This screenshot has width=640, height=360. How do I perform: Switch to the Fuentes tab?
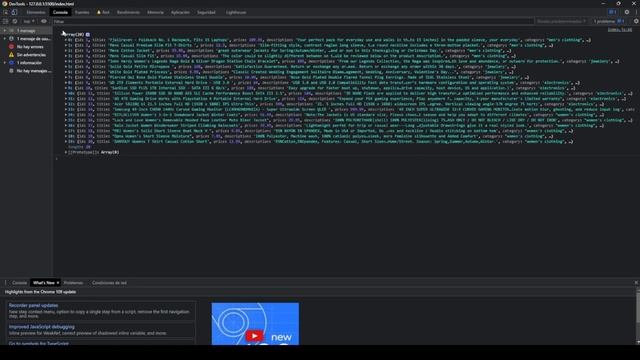coord(82,12)
